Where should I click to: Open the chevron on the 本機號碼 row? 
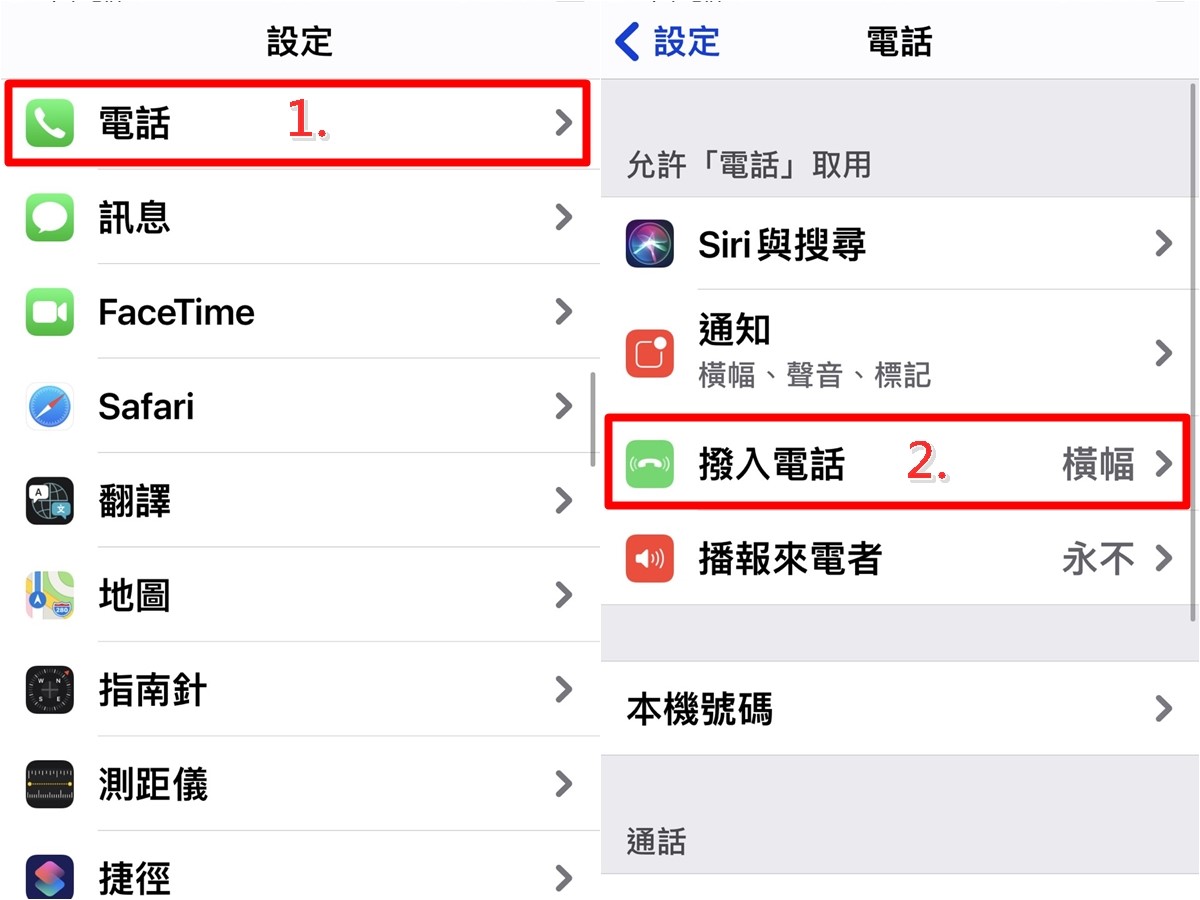[1163, 709]
